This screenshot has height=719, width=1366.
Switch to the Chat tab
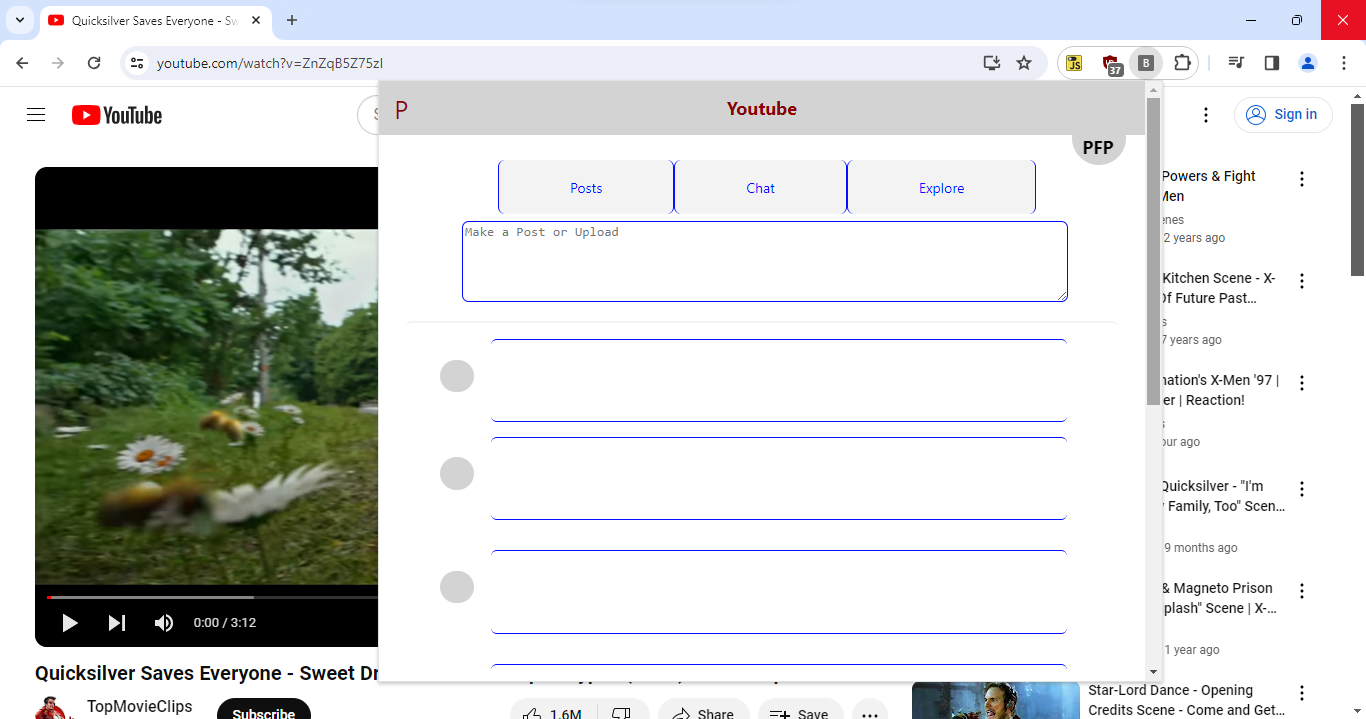(760, 188)
